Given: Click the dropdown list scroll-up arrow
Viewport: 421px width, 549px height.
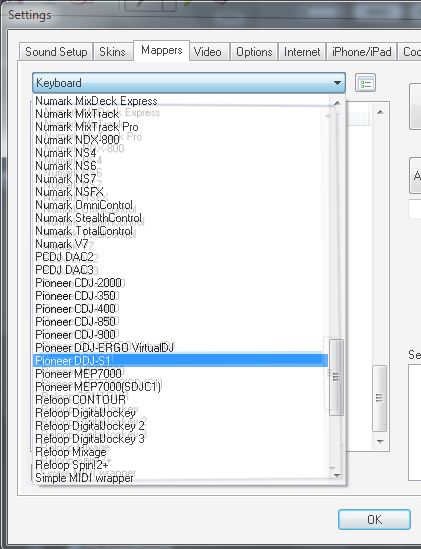Looking at the screenshot, I should [x=337, y=103].
